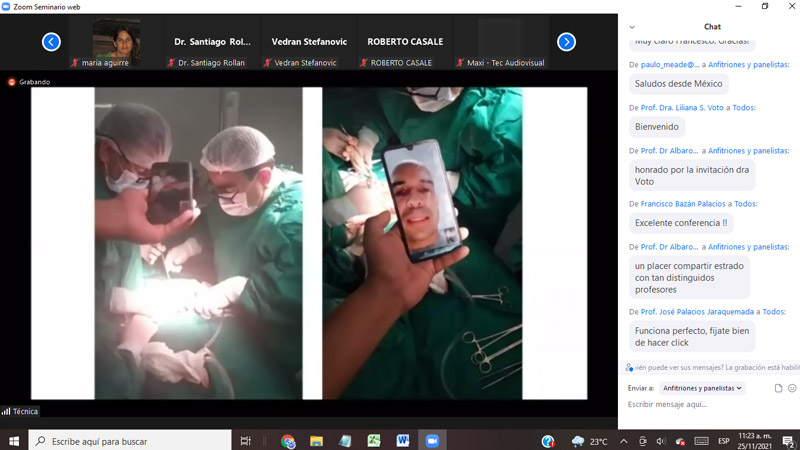Click the taskbar search box
This screenshot has width=800, height=450.
click(x=130, y=441)
